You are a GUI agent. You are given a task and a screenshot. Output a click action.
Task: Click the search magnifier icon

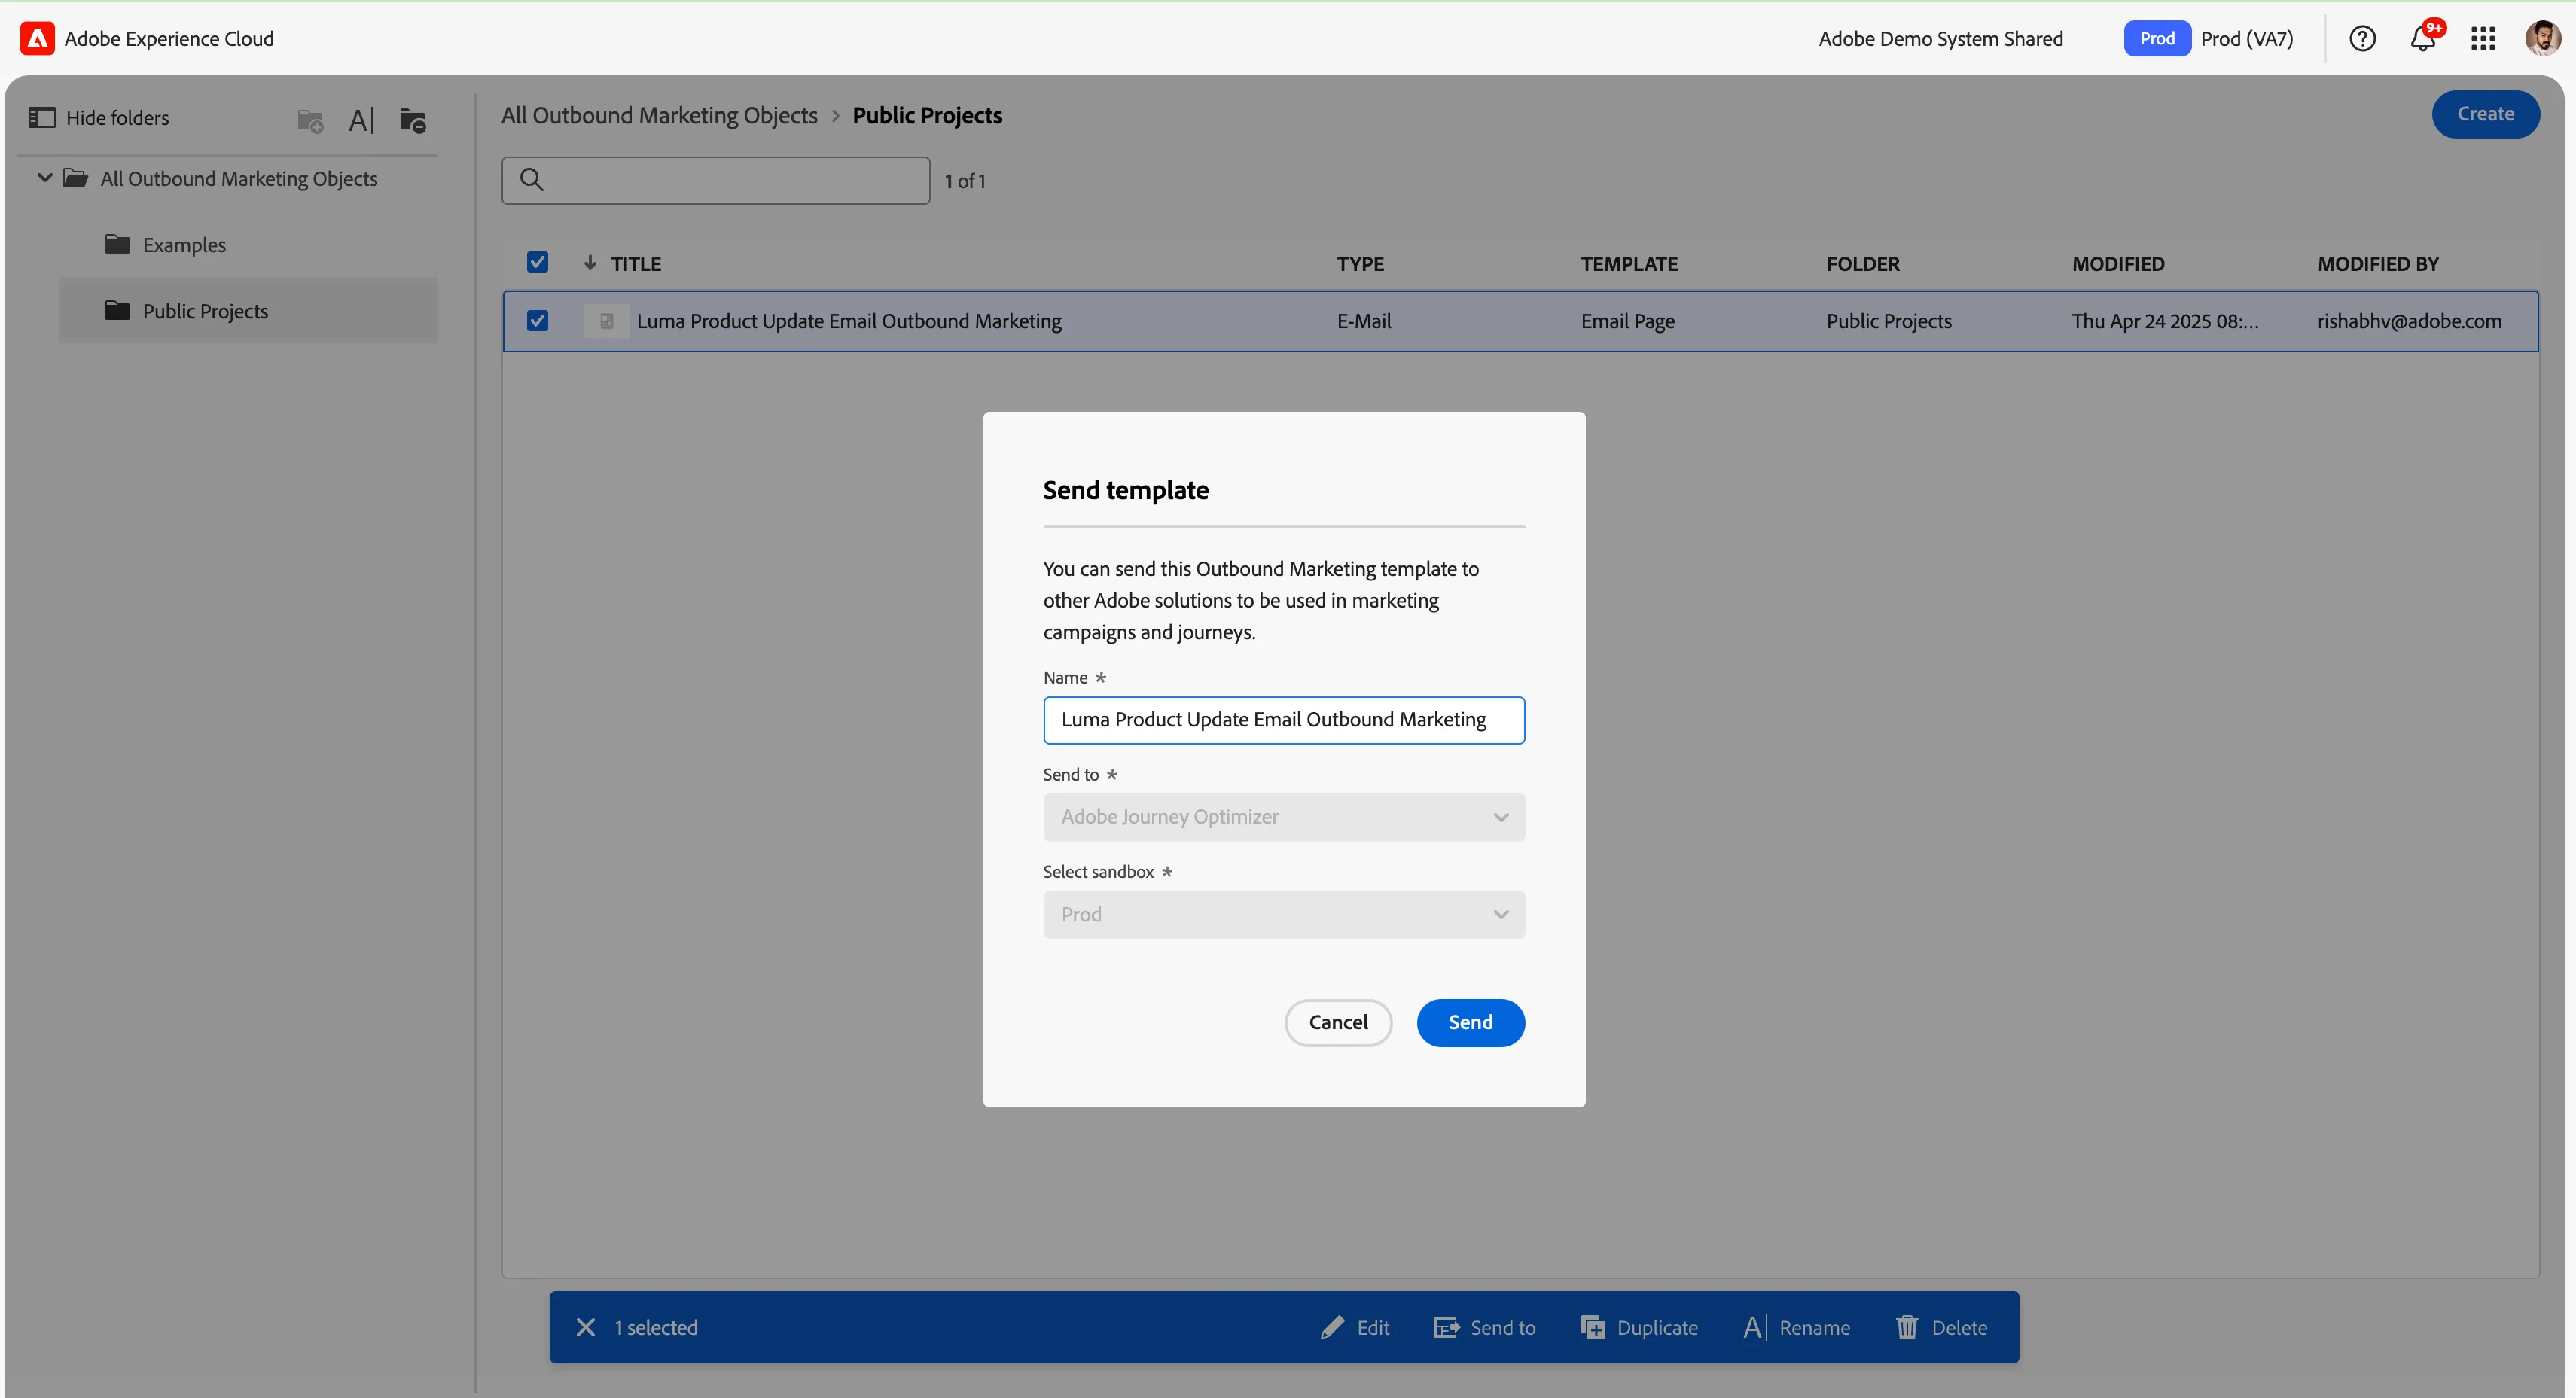point(532,180)
